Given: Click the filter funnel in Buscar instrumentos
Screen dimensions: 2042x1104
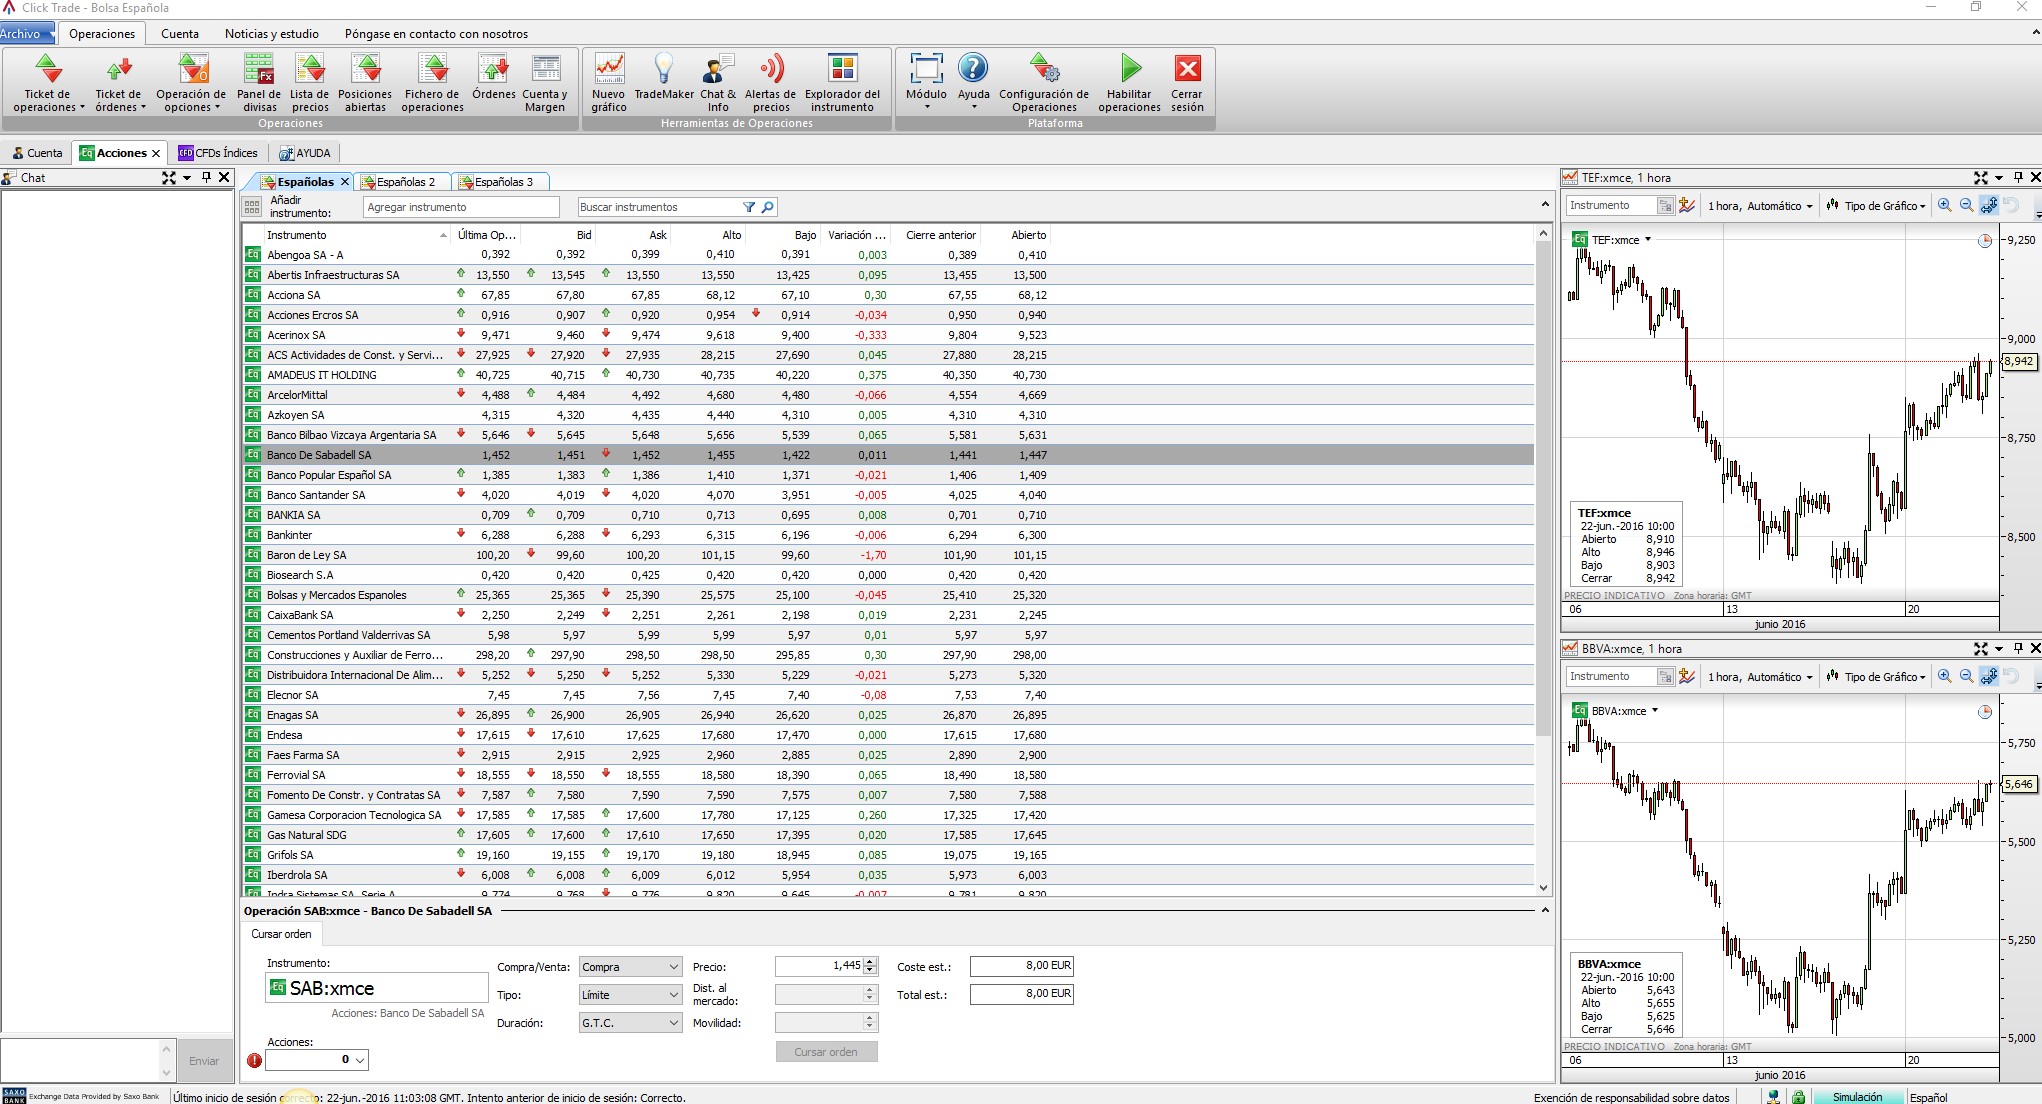Looking at the screenshot, I should click(749, 207).
